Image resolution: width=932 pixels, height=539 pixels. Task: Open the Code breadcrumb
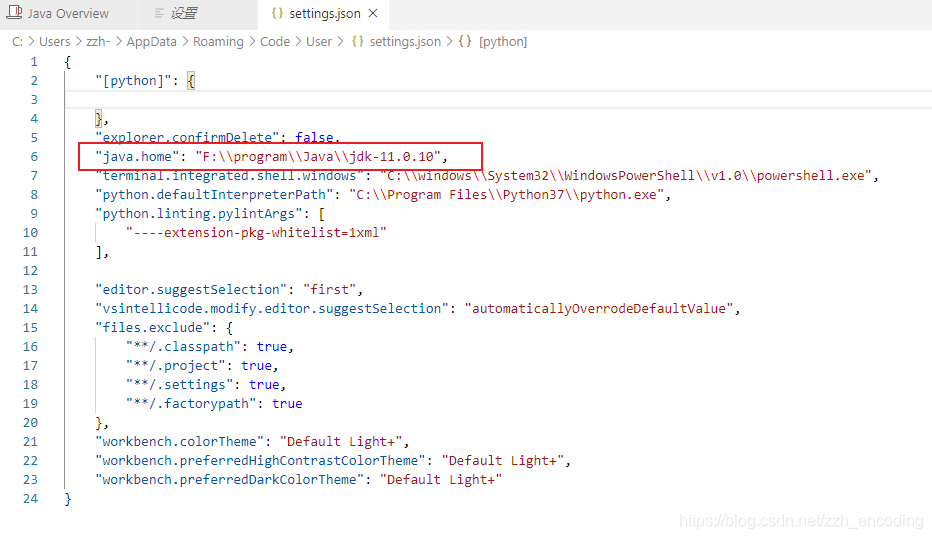click(275, 42)
